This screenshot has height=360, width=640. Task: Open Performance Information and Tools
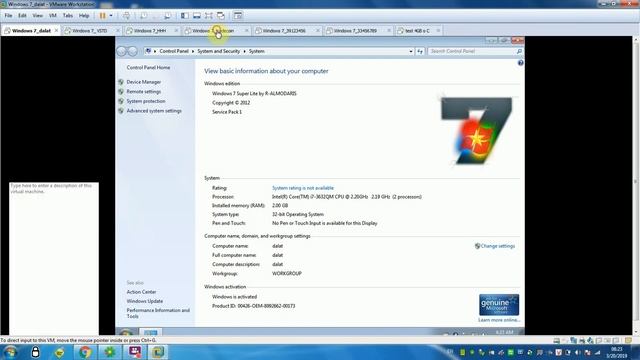point(158,313)
